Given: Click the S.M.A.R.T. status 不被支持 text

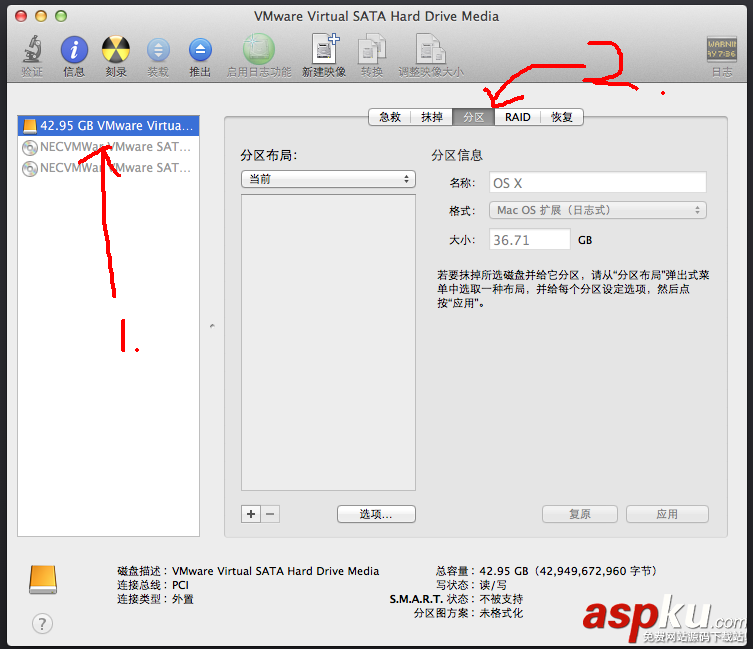Looking at the screenshot, I should 501,599.
